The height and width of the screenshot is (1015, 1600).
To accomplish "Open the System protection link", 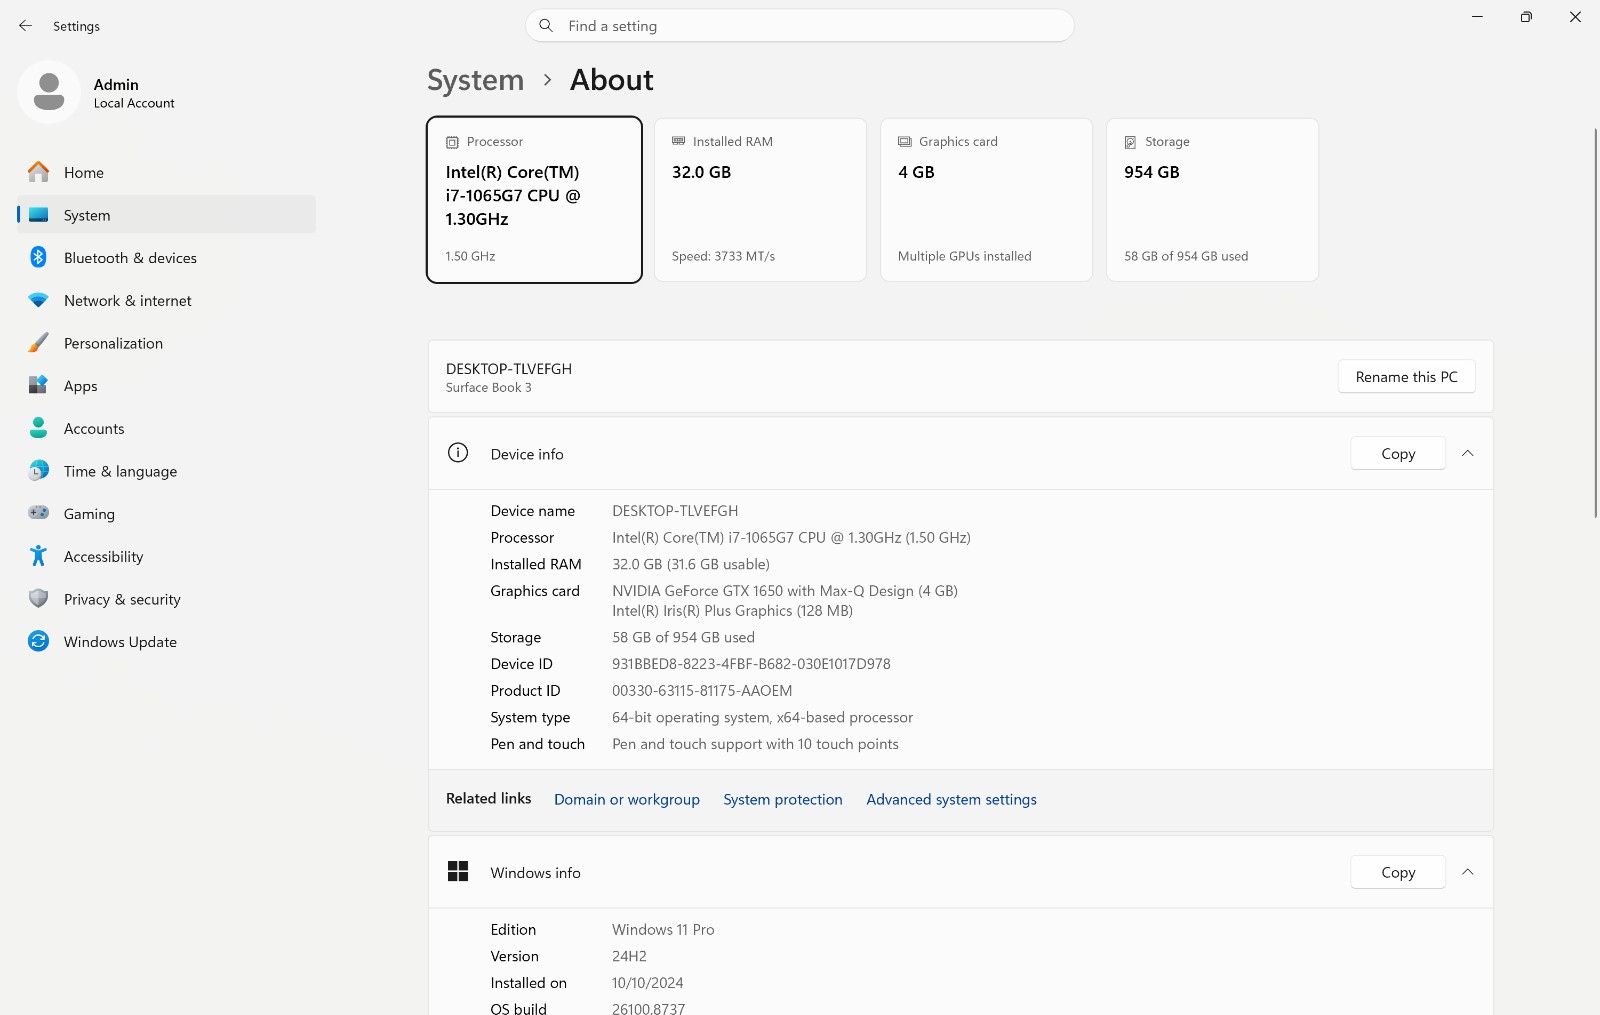I will pos(783,799).
